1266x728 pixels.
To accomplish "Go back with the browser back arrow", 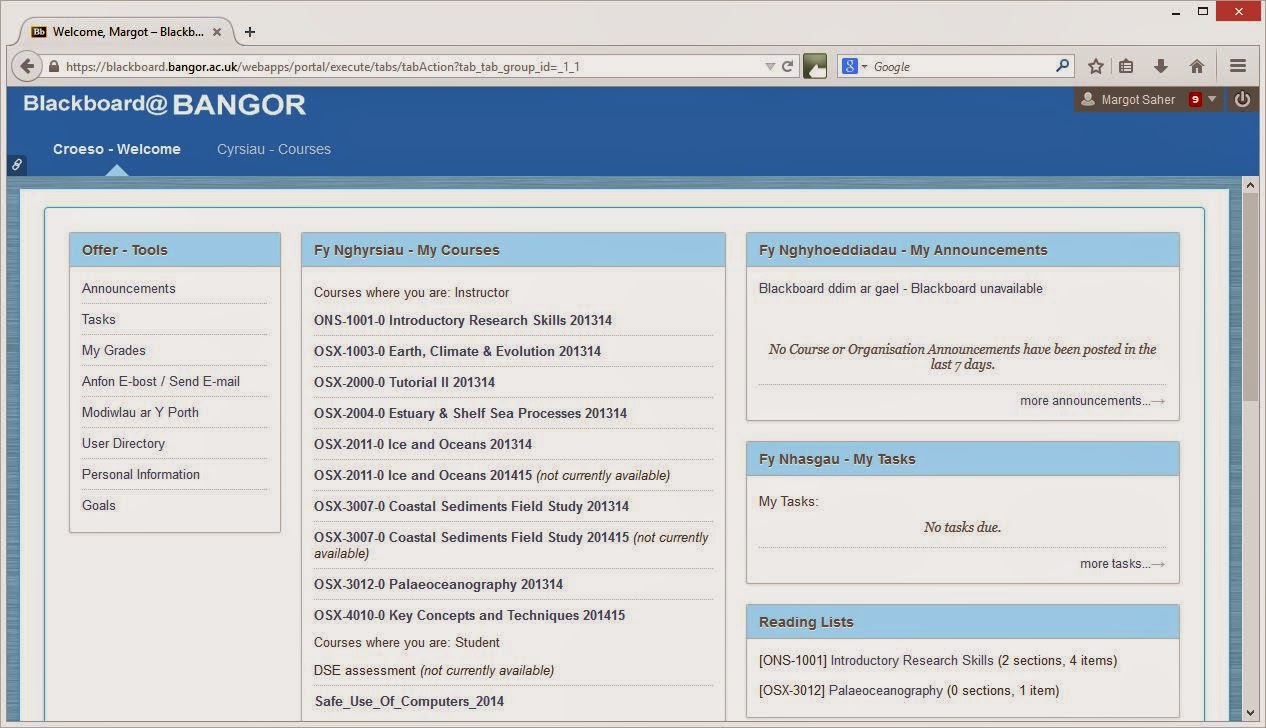I will pos(26,66).
